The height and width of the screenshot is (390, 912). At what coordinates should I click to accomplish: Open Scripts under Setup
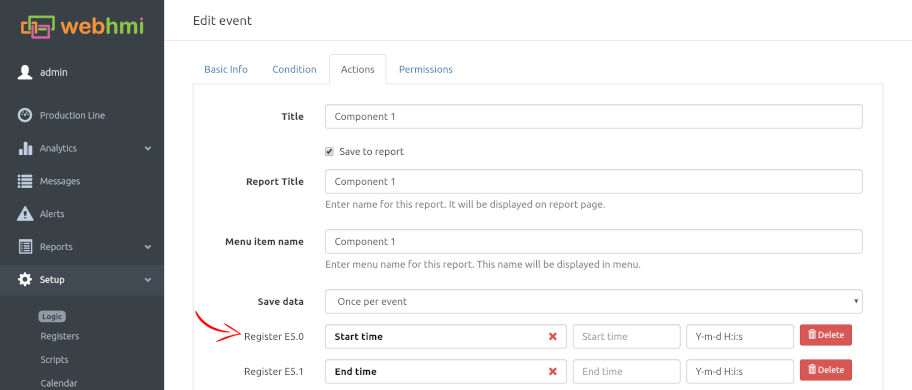click(x=55, y=360)
